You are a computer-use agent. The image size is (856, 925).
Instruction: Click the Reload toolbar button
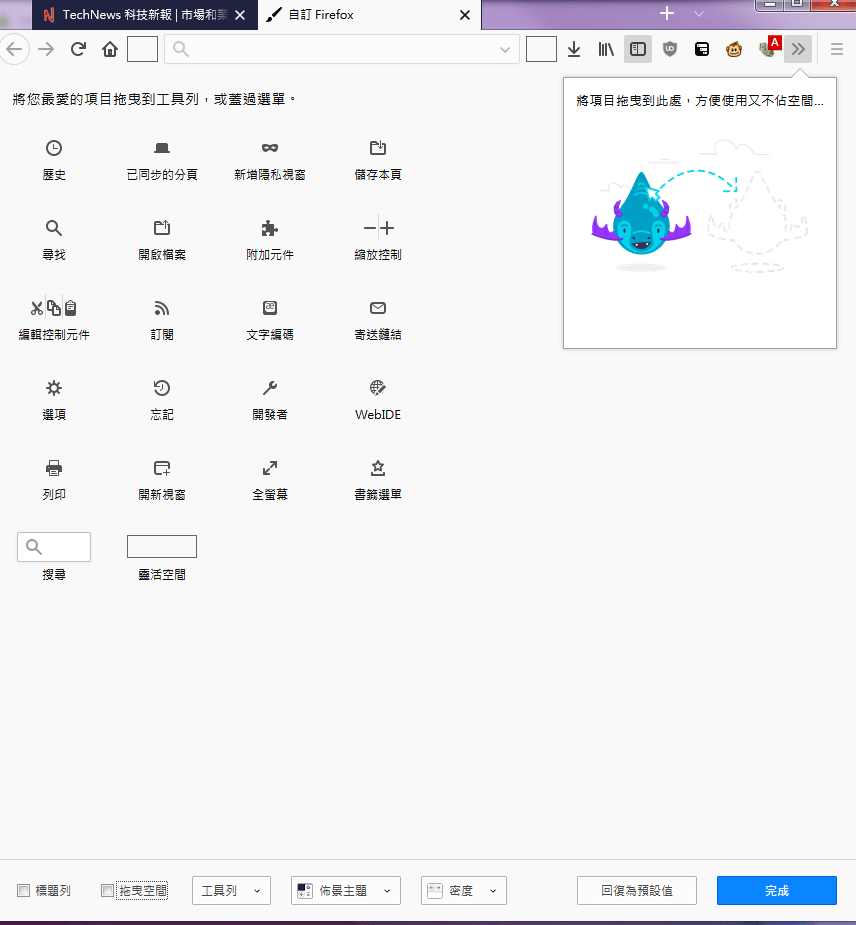78,49
